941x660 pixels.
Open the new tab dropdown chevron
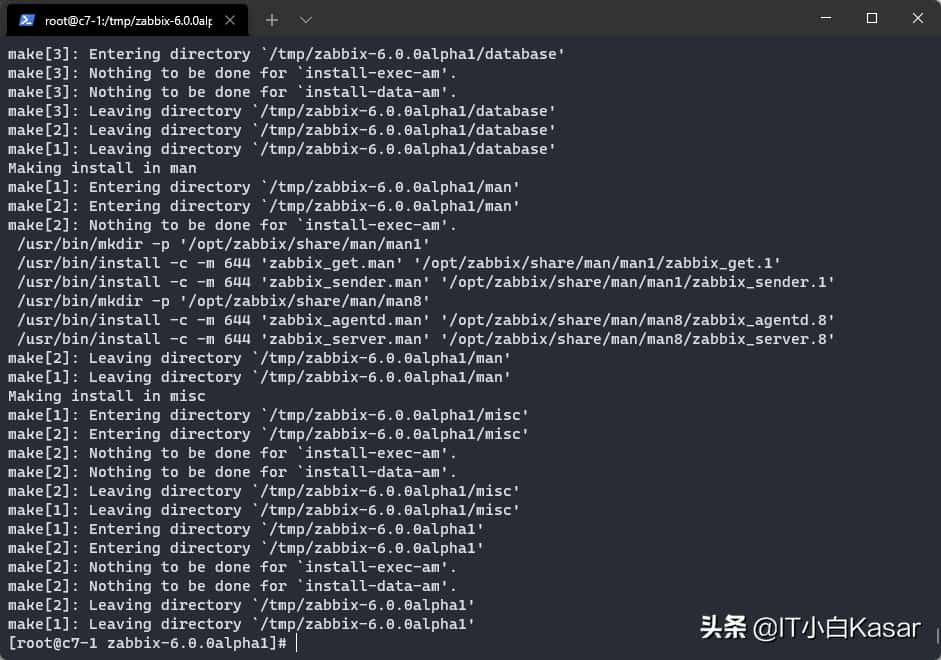306,19
